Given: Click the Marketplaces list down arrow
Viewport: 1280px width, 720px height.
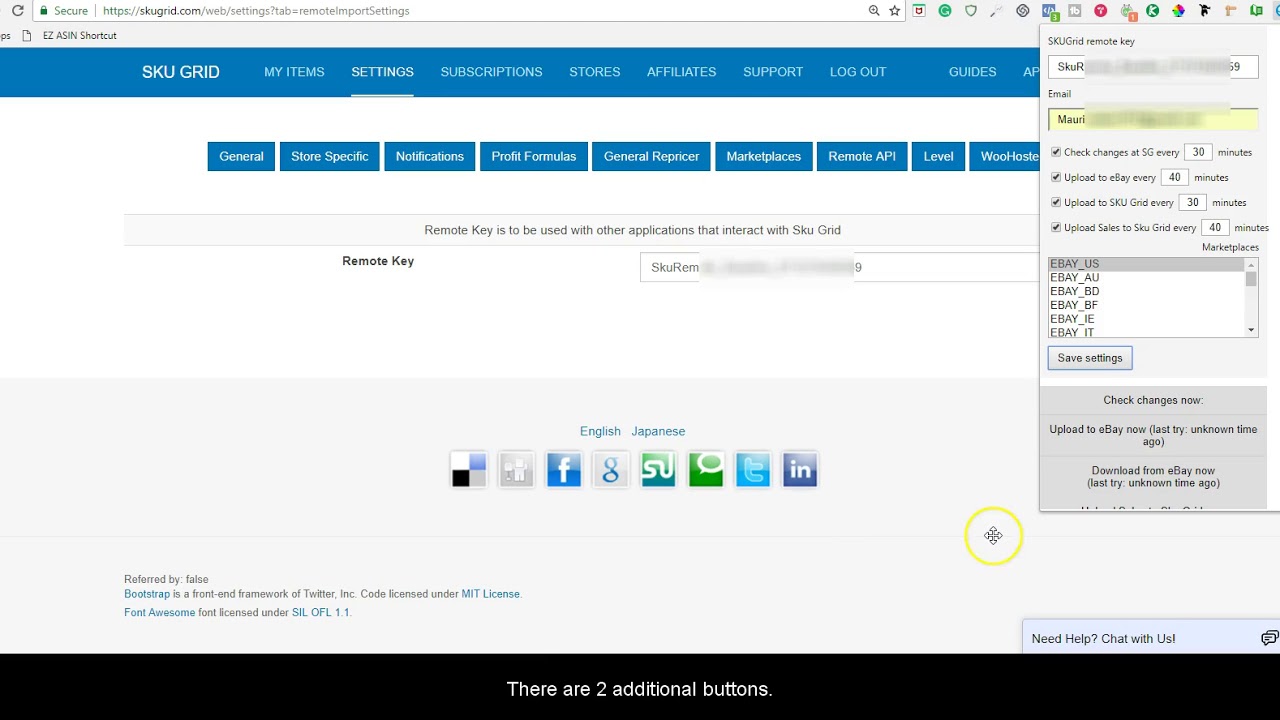Looking at the screenshot, I should (1250, 329).
